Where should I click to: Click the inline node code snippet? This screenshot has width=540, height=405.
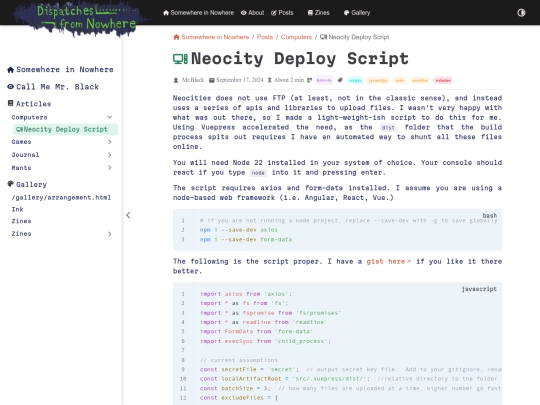258,173
